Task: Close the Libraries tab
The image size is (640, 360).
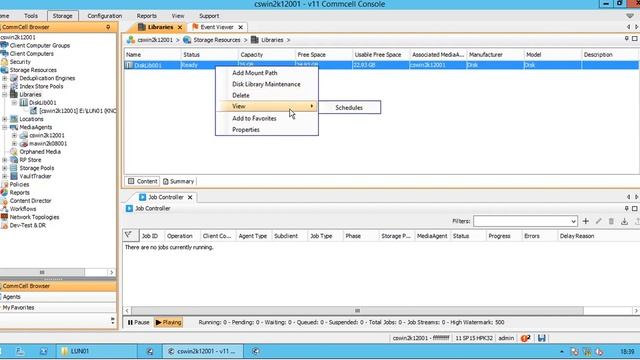Action: point(180,27)
